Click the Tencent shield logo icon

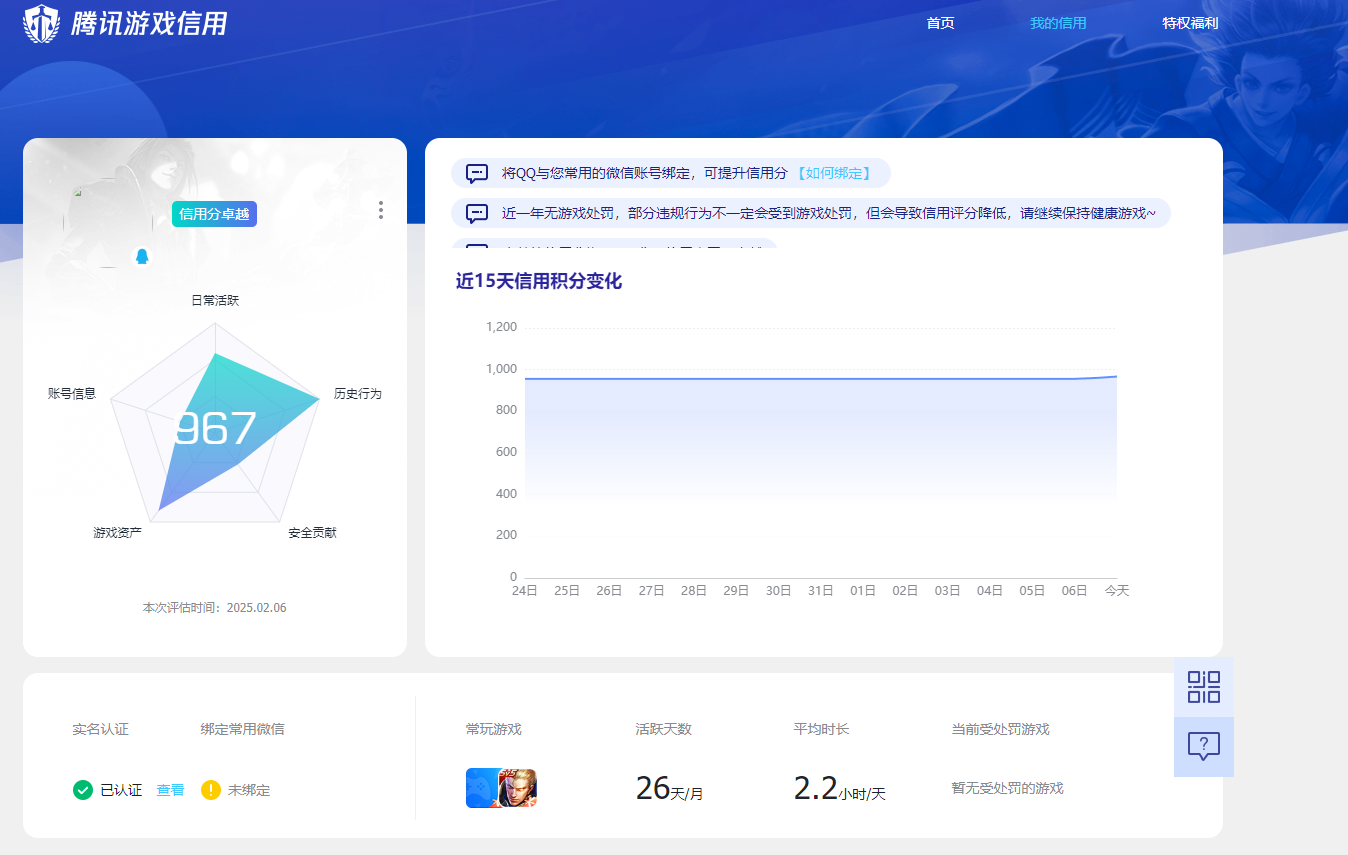pos(42,24)
